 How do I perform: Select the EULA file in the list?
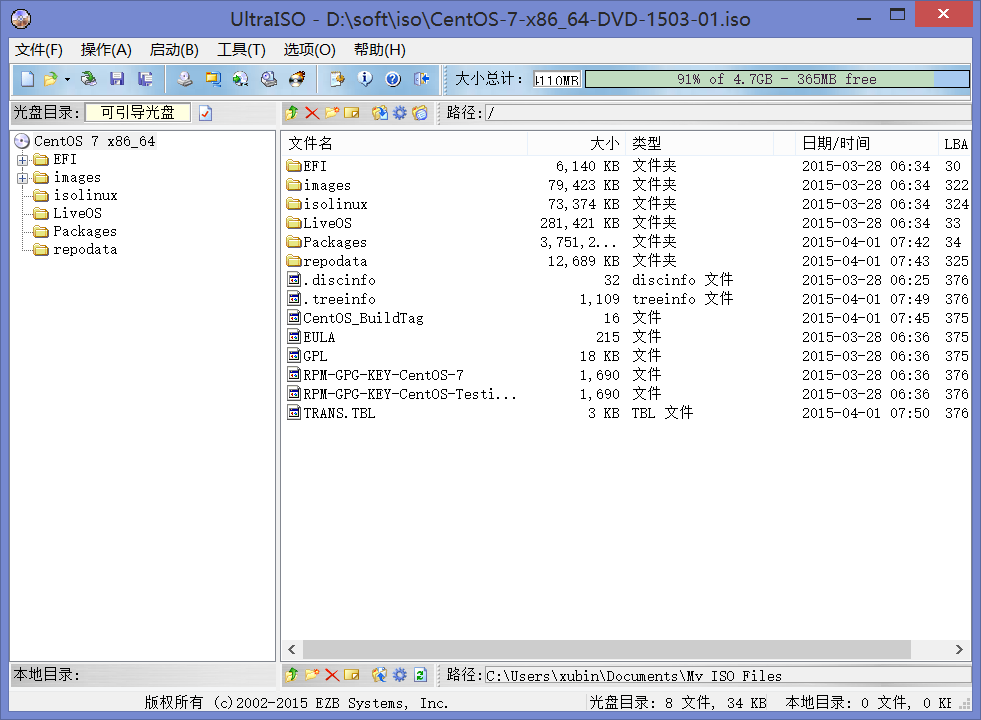tap(312, 337)
